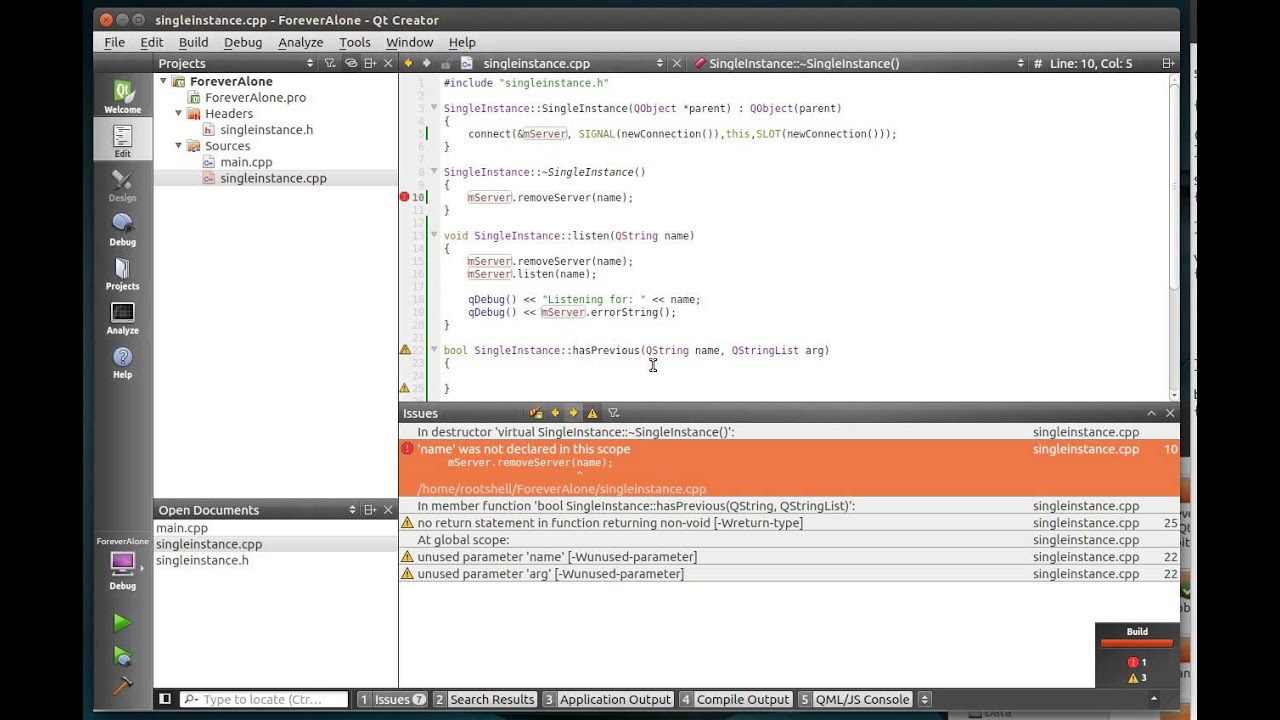The width and height of the screenshot is (1280, 720).
Task: Run the project with green arrow
Action: [x=122, y=623]
